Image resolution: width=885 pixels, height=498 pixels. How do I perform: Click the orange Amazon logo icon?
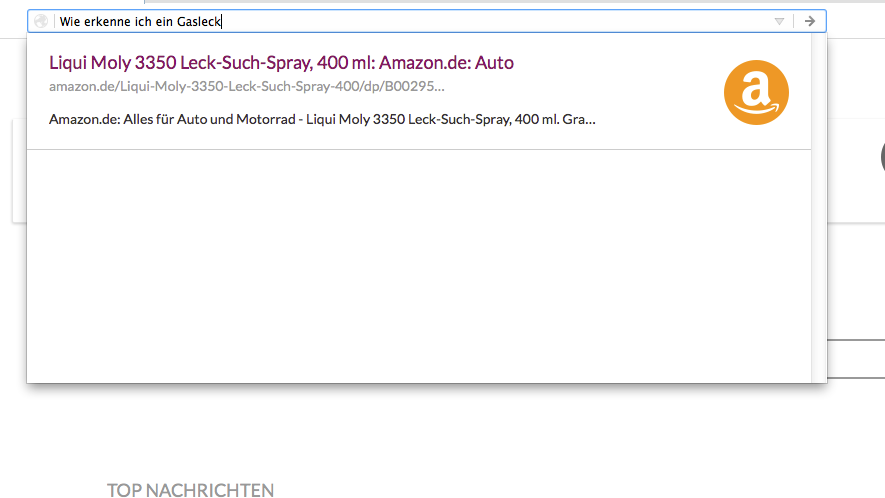756,92
